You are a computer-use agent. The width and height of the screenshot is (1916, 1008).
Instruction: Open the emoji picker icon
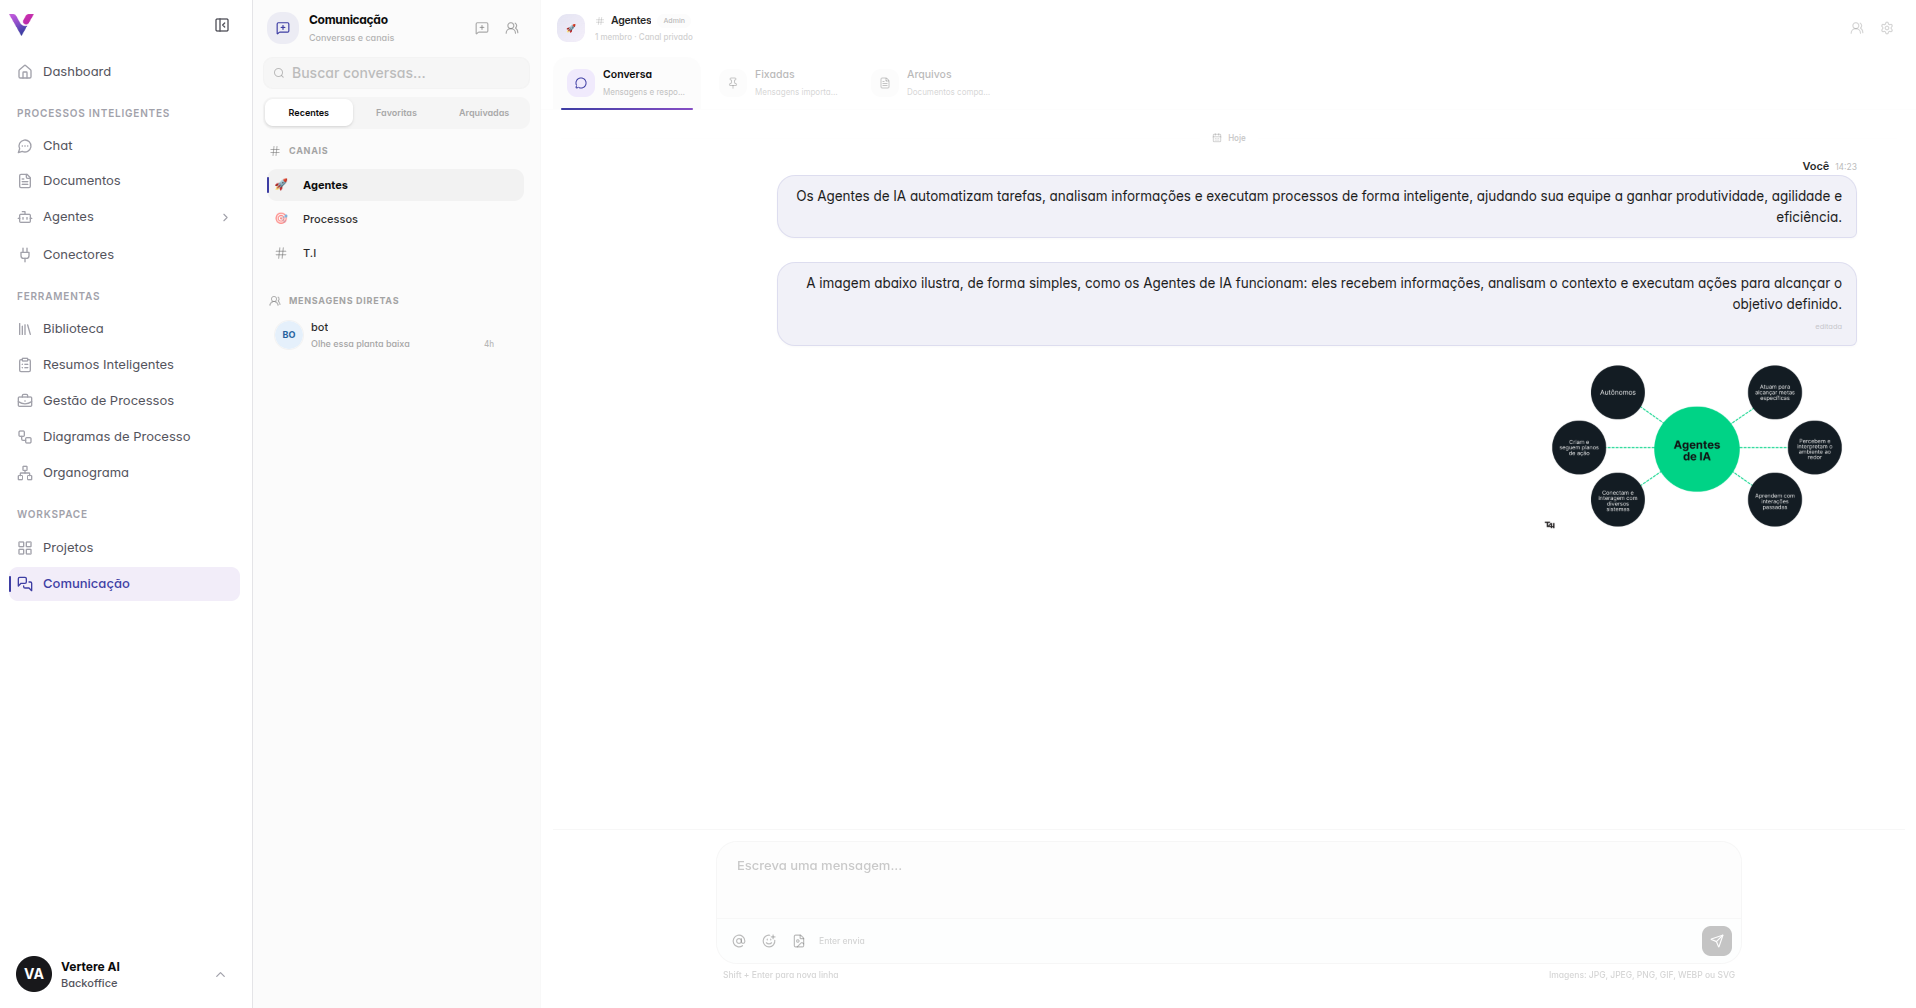769,941
